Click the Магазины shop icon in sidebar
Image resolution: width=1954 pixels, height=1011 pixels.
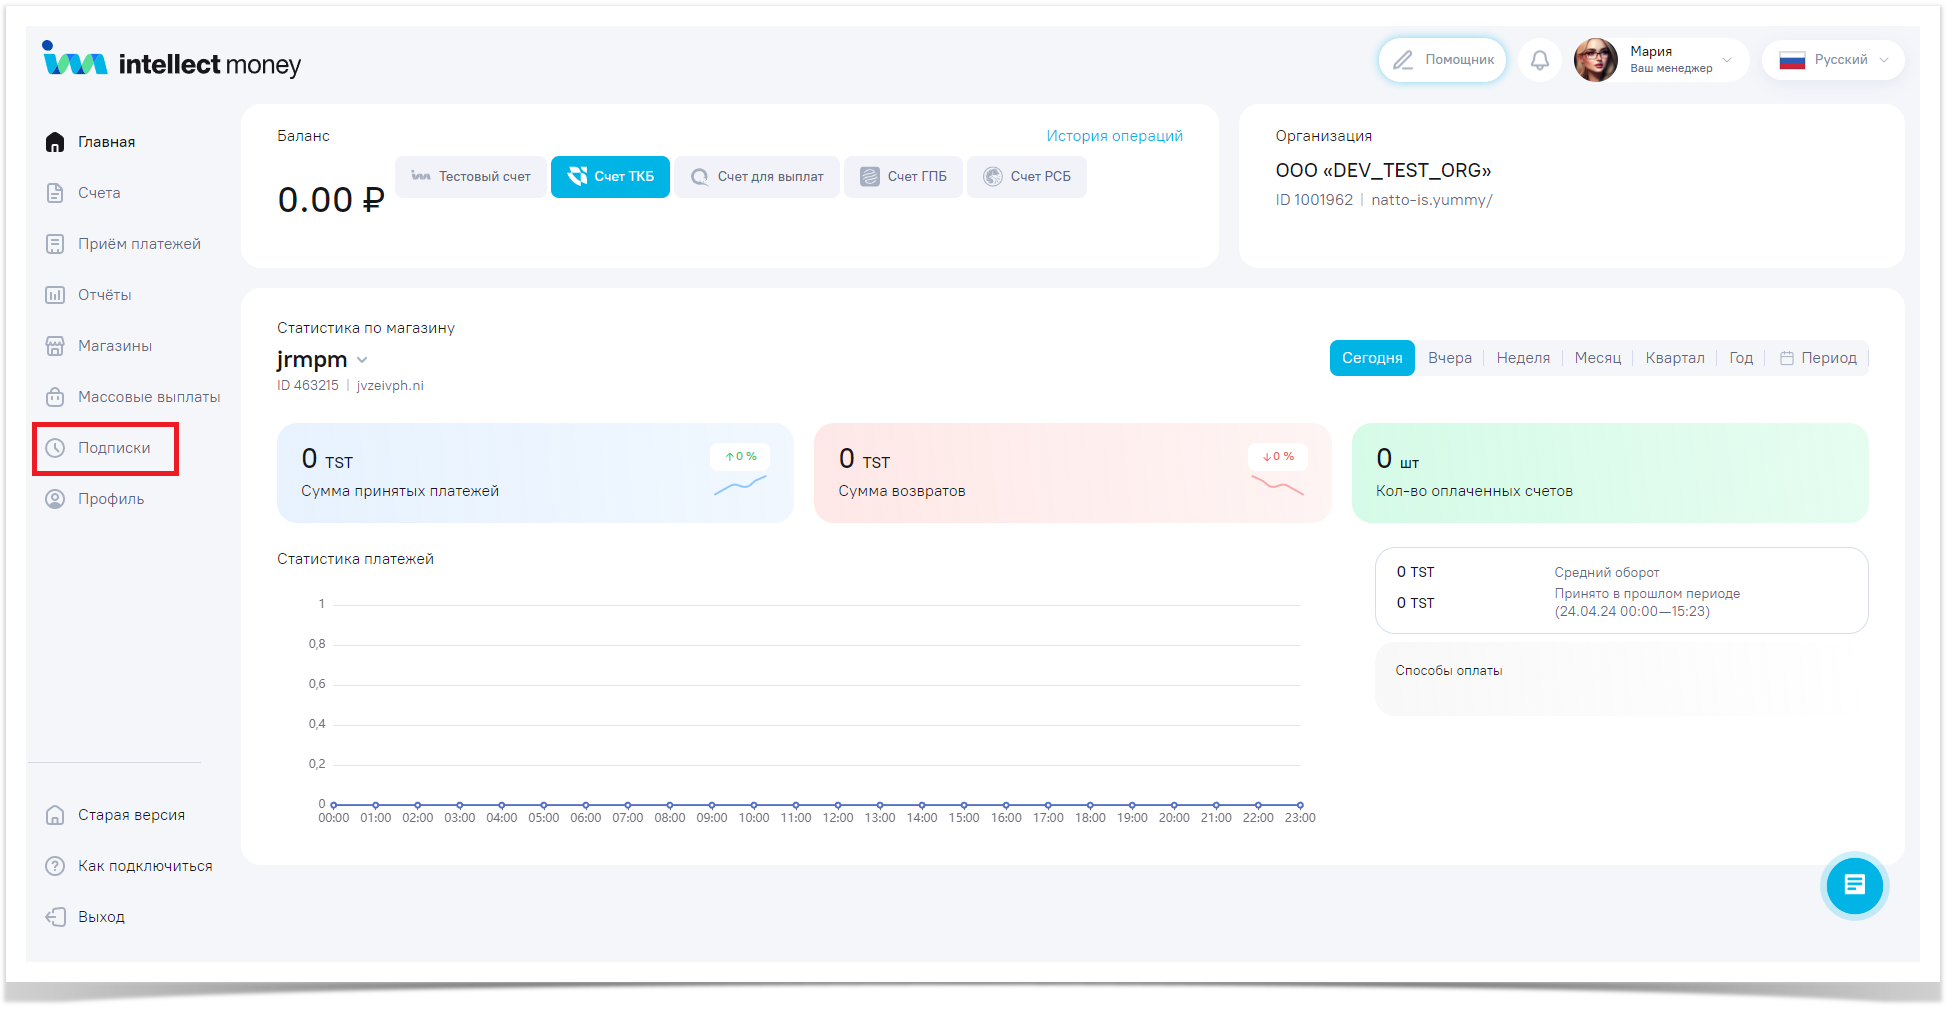(56, 346)
